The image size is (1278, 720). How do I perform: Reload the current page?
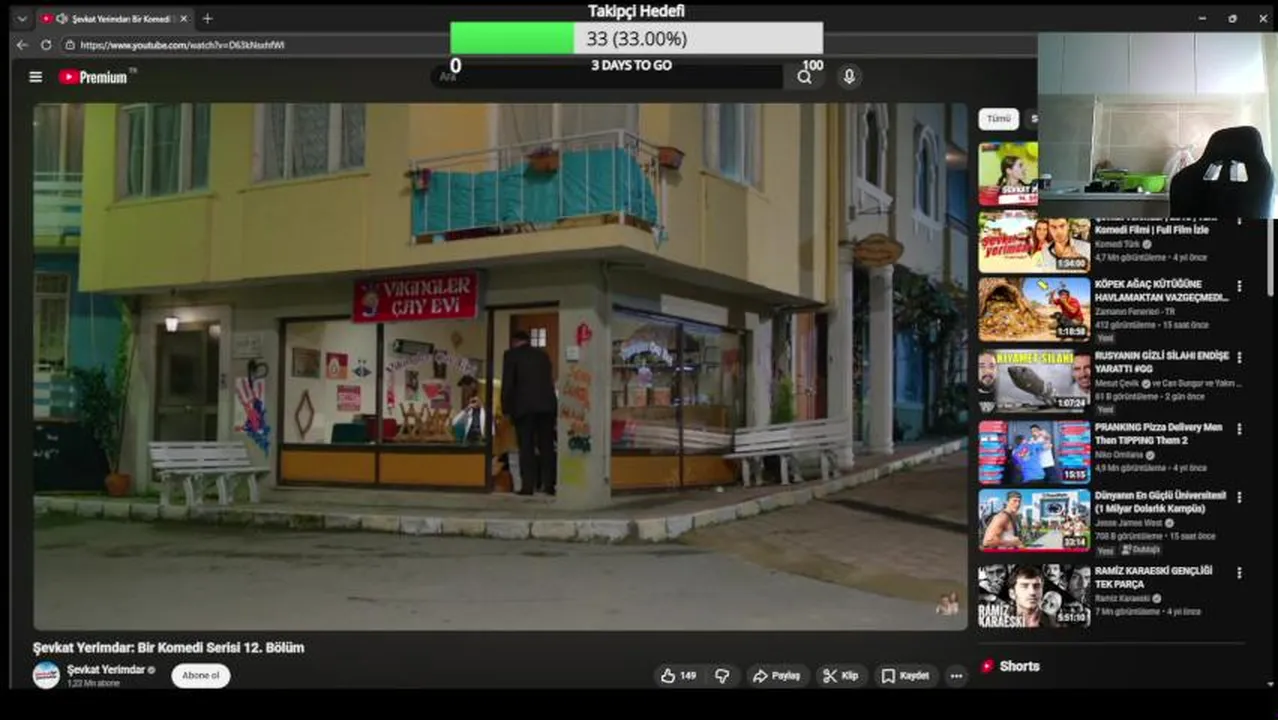pyautogui.click(x=46, y=45)
